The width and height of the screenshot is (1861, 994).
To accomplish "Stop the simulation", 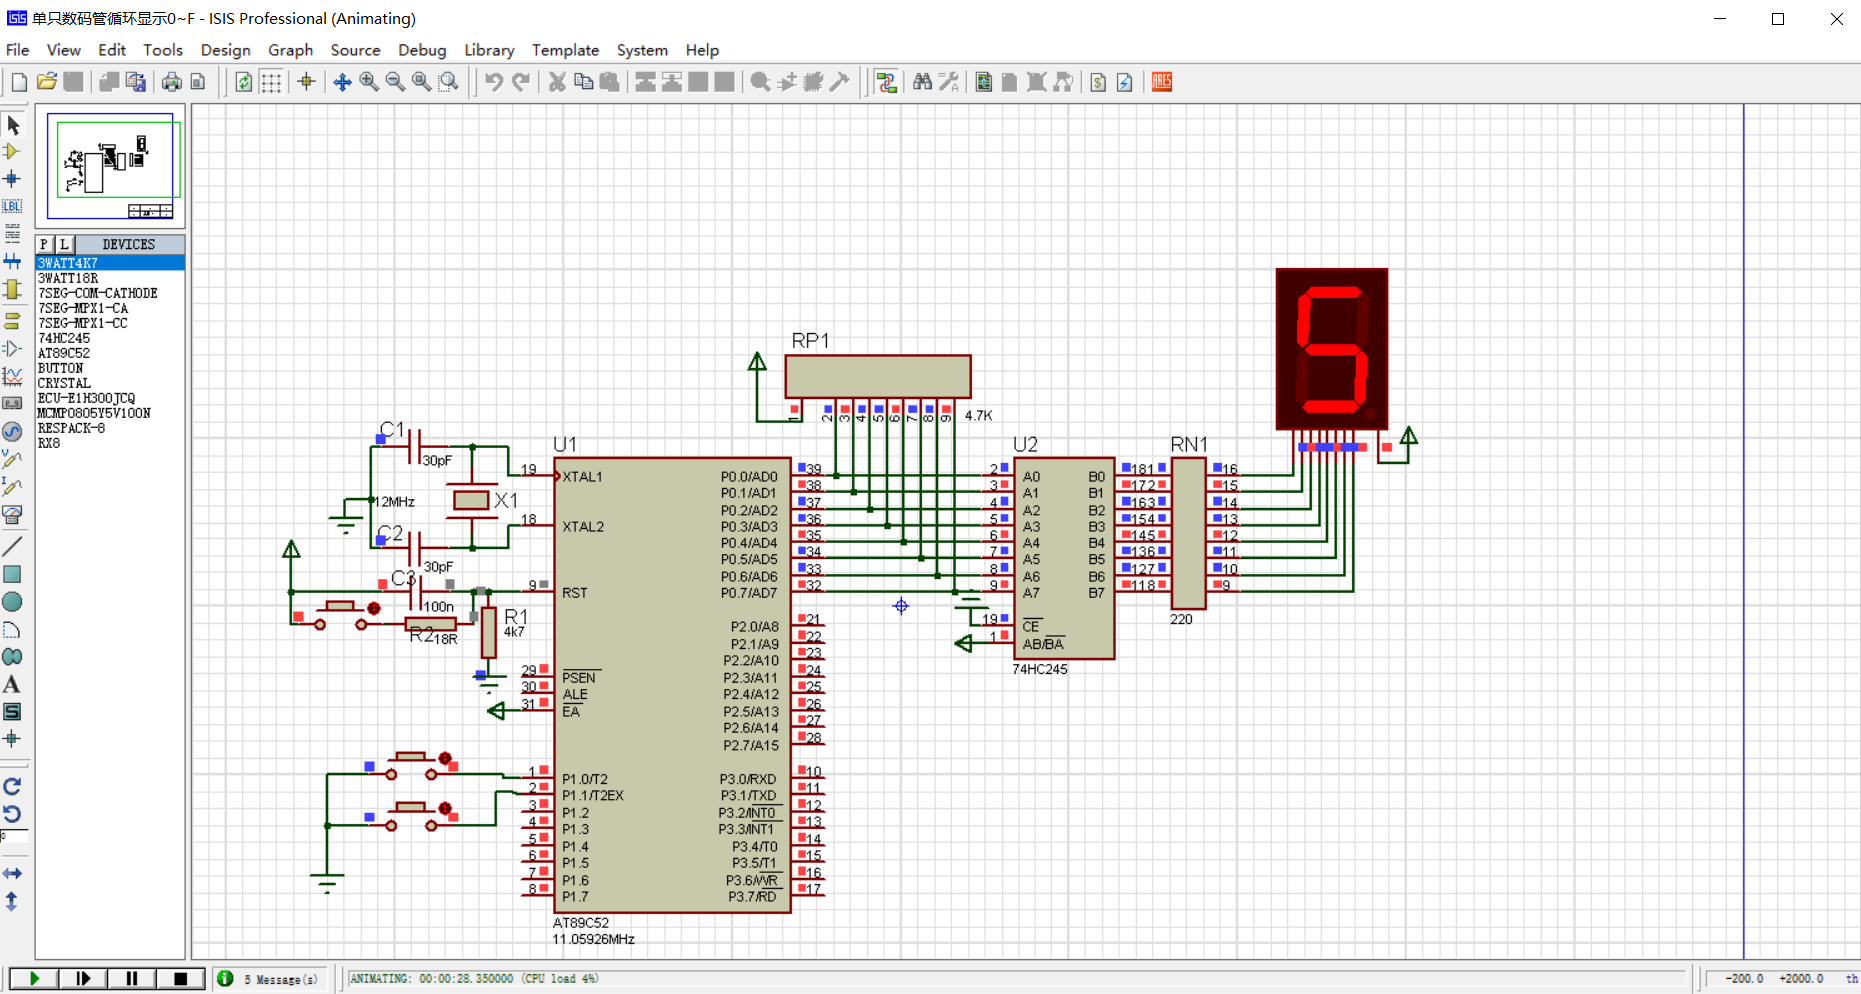I will pos(180,978).
